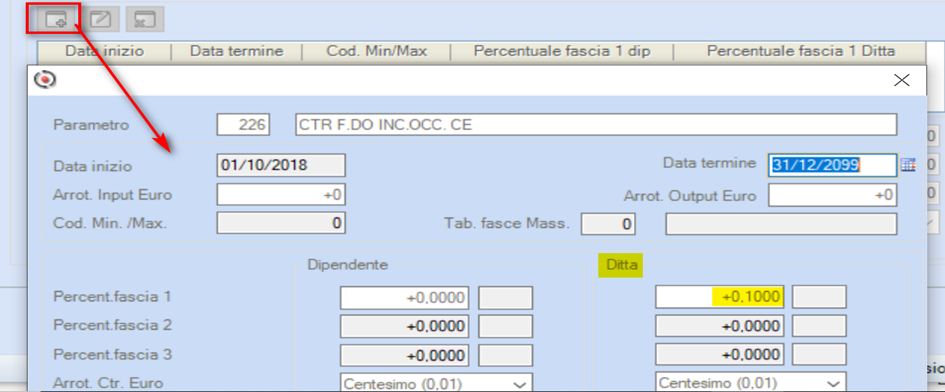The image size is (945, 392).
Task: Click Ditta Percent.fascia 2 value field
Action: pyautogui.click(x=720, y=326)
